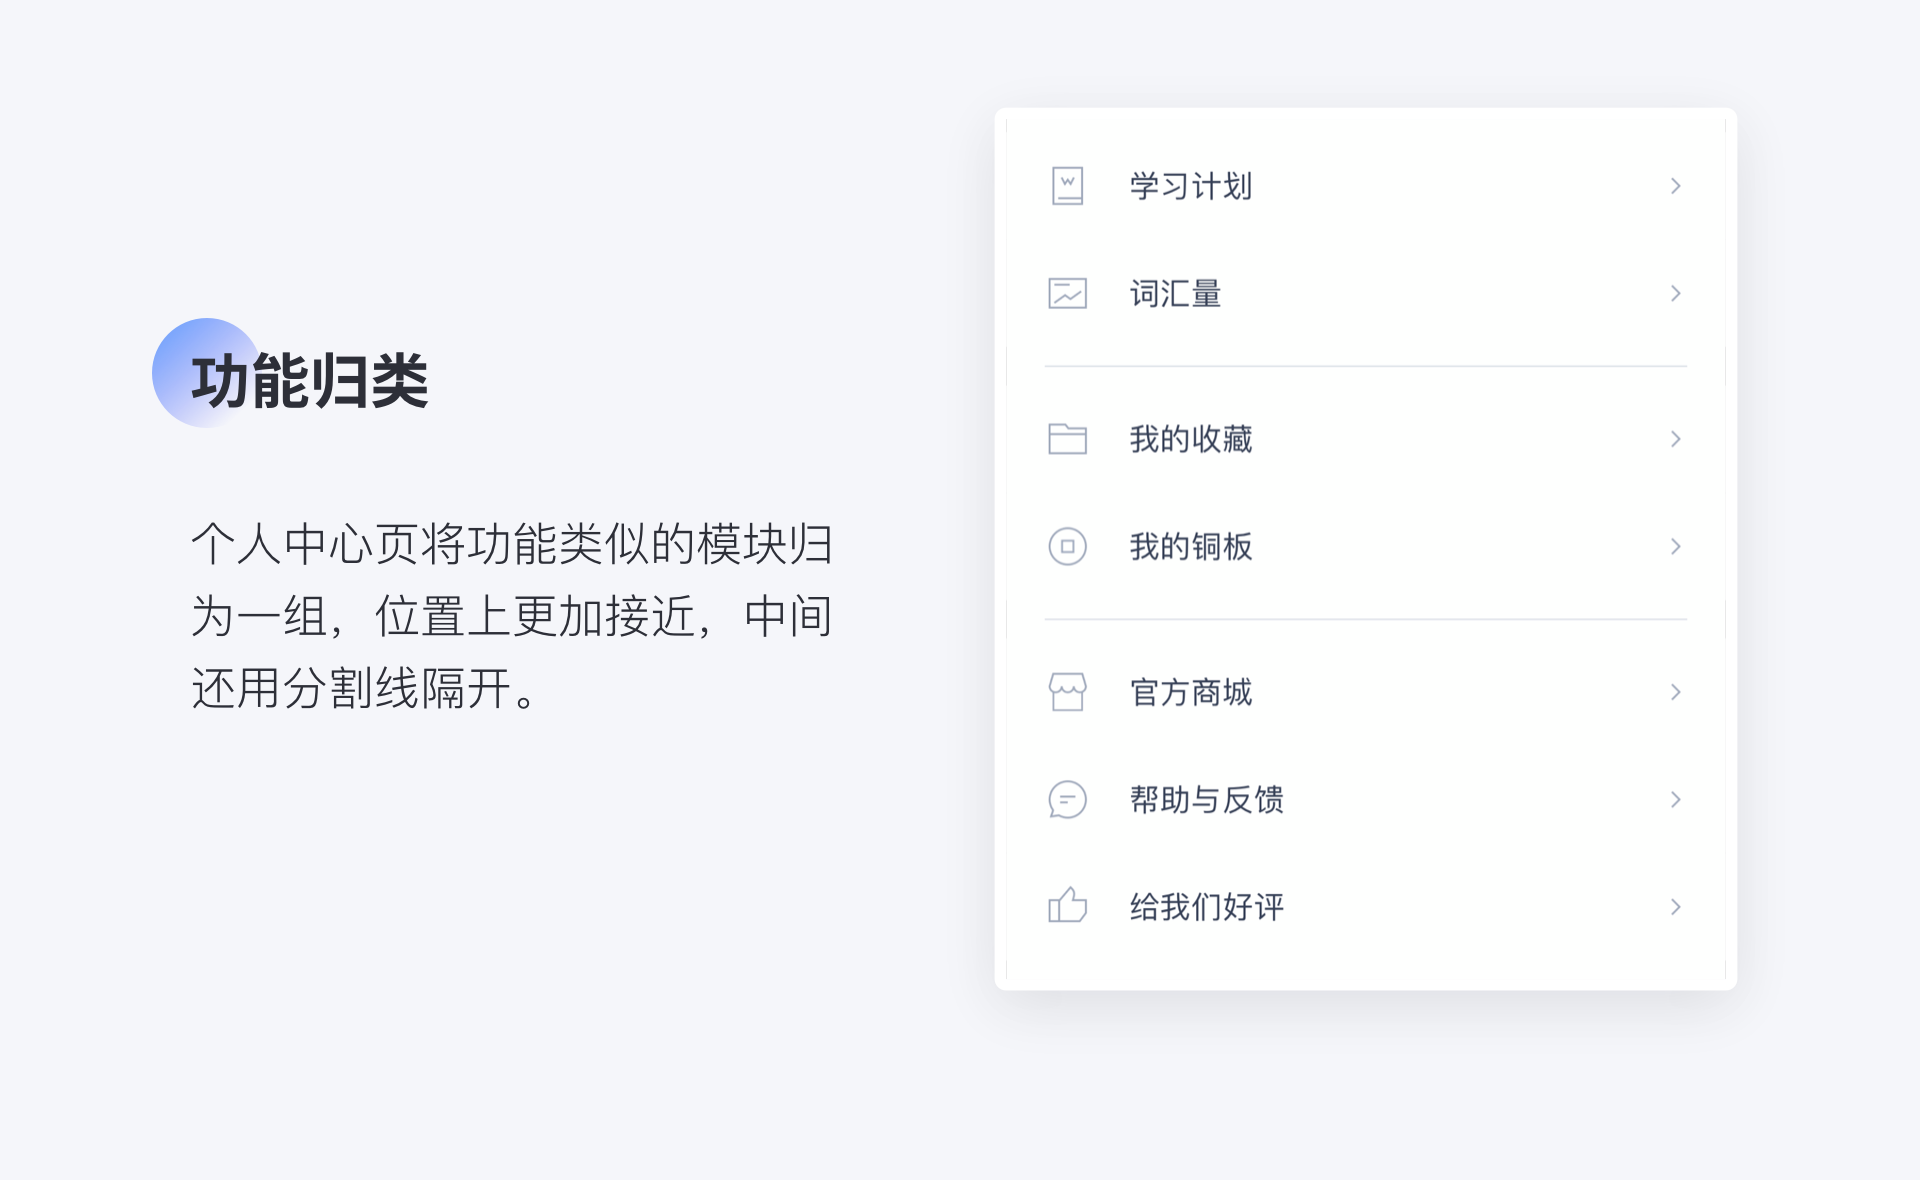This screenshot has width=1920, height=1180.
Task: Click the official store shop icon
Action: [x=1067, y=692]
